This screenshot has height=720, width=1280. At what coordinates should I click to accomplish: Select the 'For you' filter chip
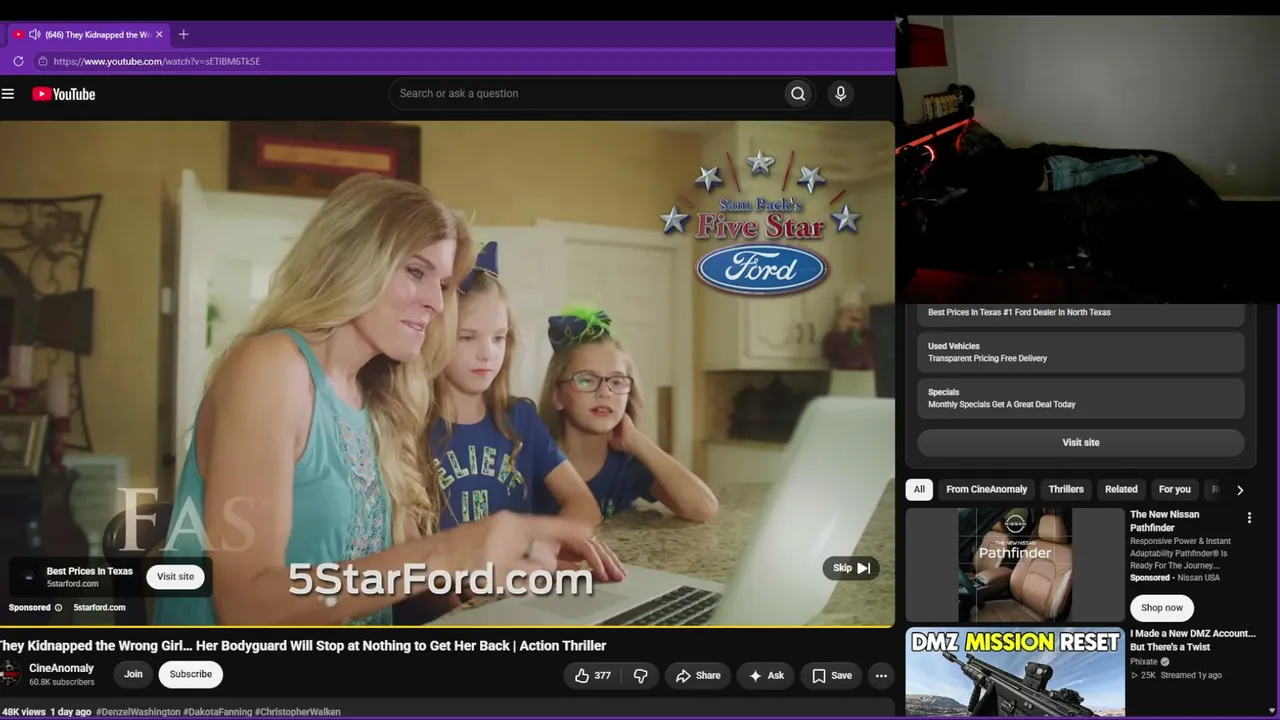pyautogui.click(x=1174, y=489)
